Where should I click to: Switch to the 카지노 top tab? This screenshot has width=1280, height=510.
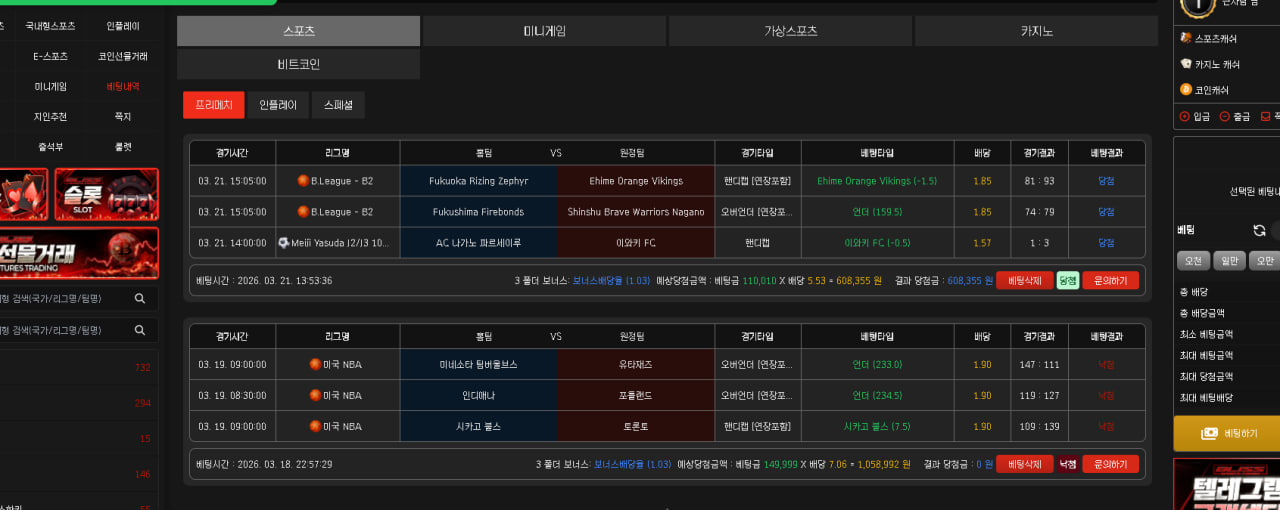pyautogui.click(x=1036, y=31)
